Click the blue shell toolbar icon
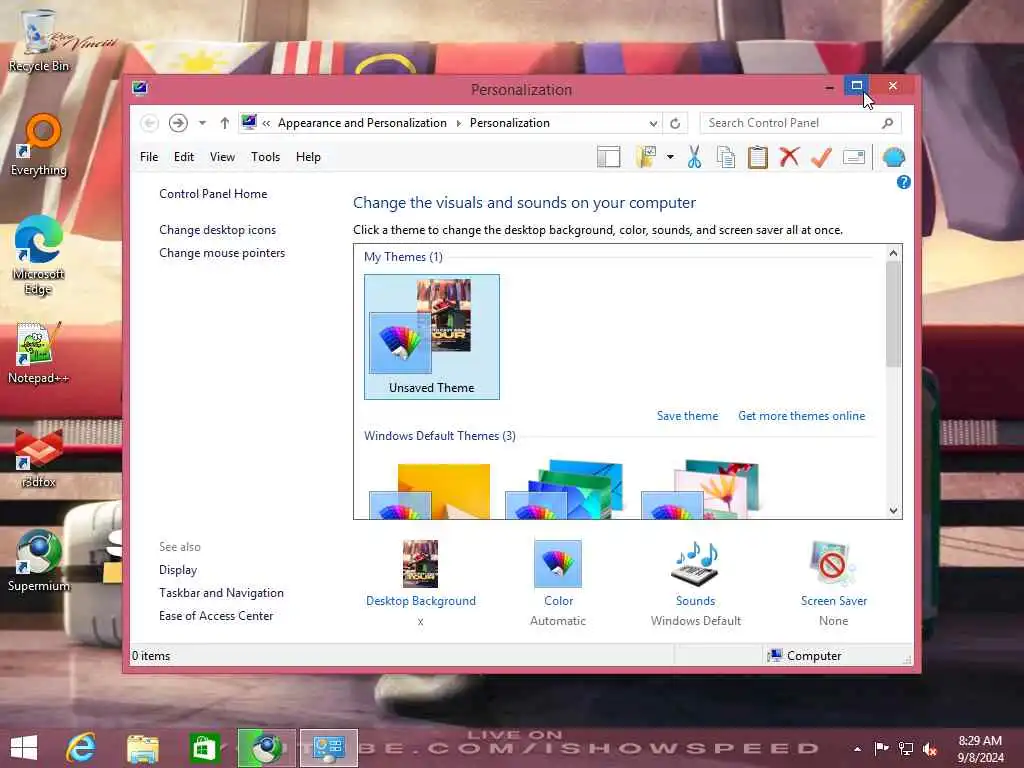Screen dimensions: 1024x768 (x=893, y=157)
